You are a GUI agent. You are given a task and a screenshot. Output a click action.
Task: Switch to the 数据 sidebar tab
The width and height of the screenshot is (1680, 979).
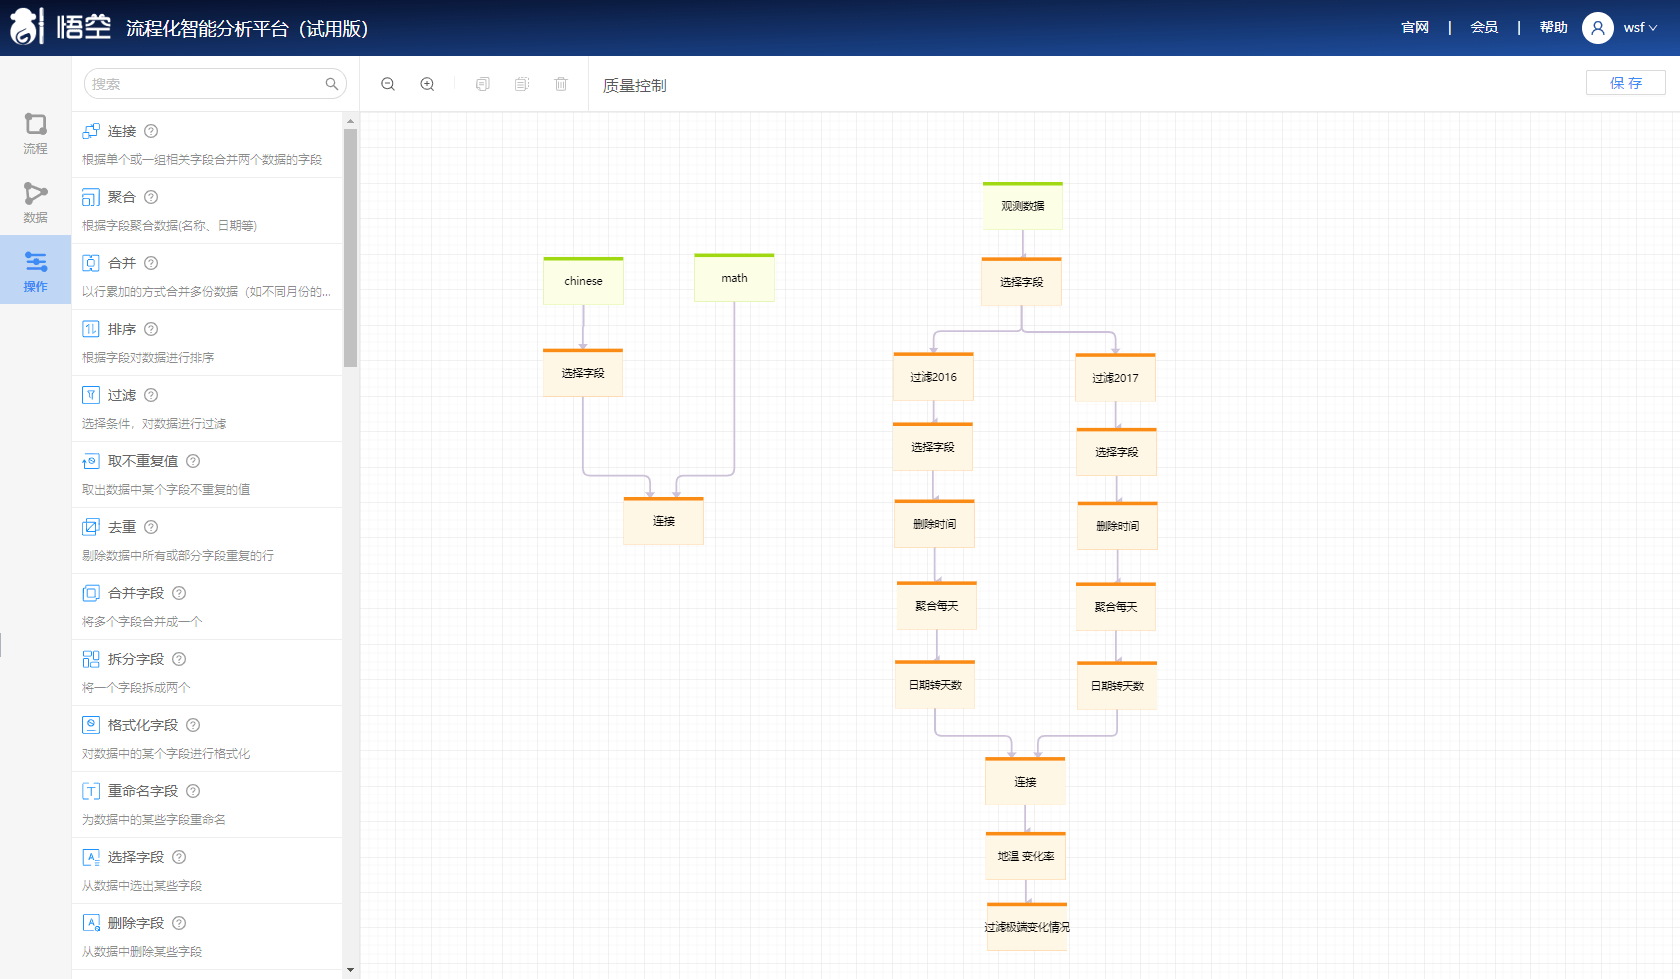pyautogui.click(x=36, y=203)
